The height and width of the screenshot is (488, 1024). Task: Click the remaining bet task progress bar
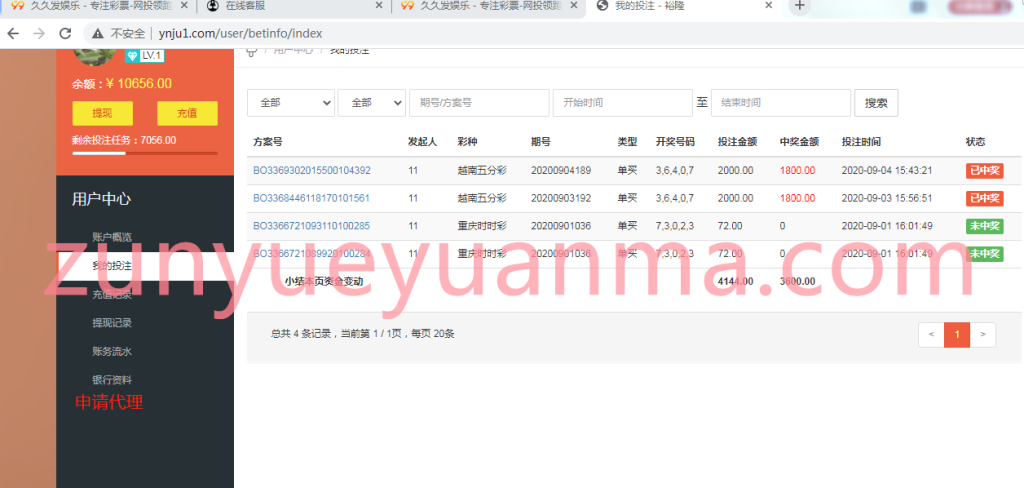pos(145,154)
